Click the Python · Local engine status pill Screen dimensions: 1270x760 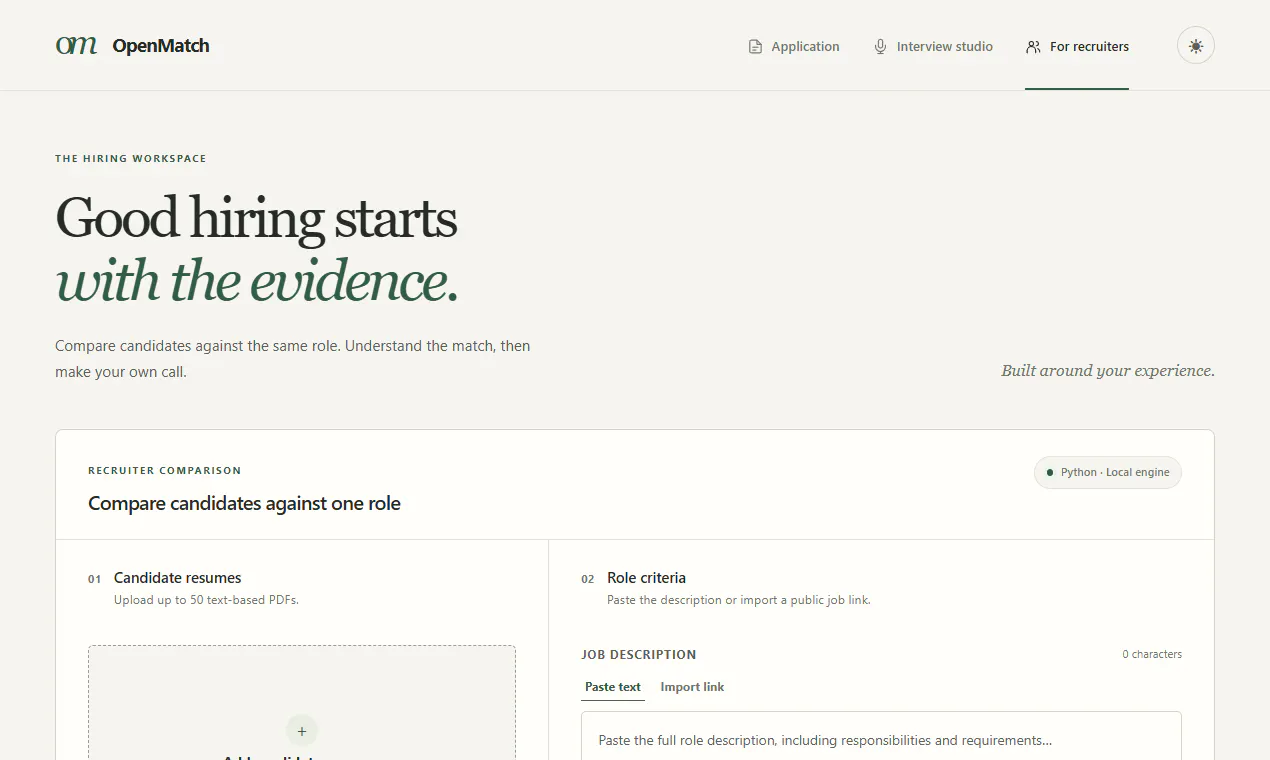(x=1108, y=473)
